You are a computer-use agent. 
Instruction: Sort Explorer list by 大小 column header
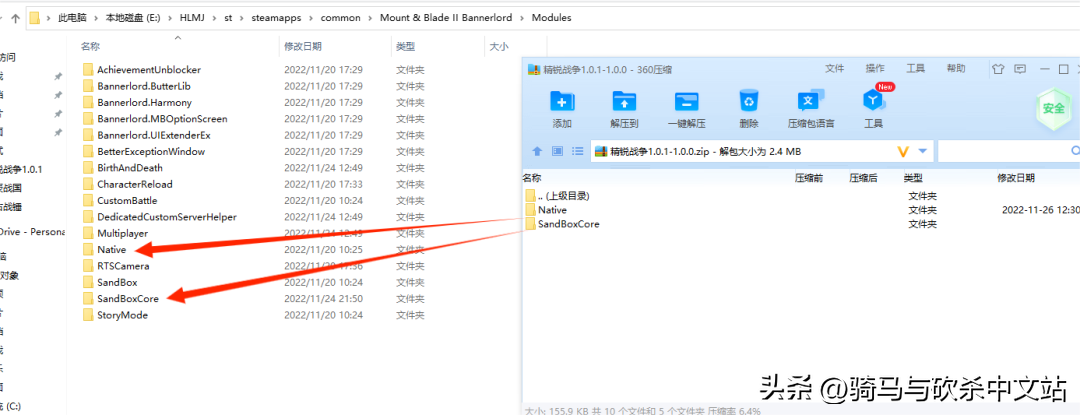498,47
